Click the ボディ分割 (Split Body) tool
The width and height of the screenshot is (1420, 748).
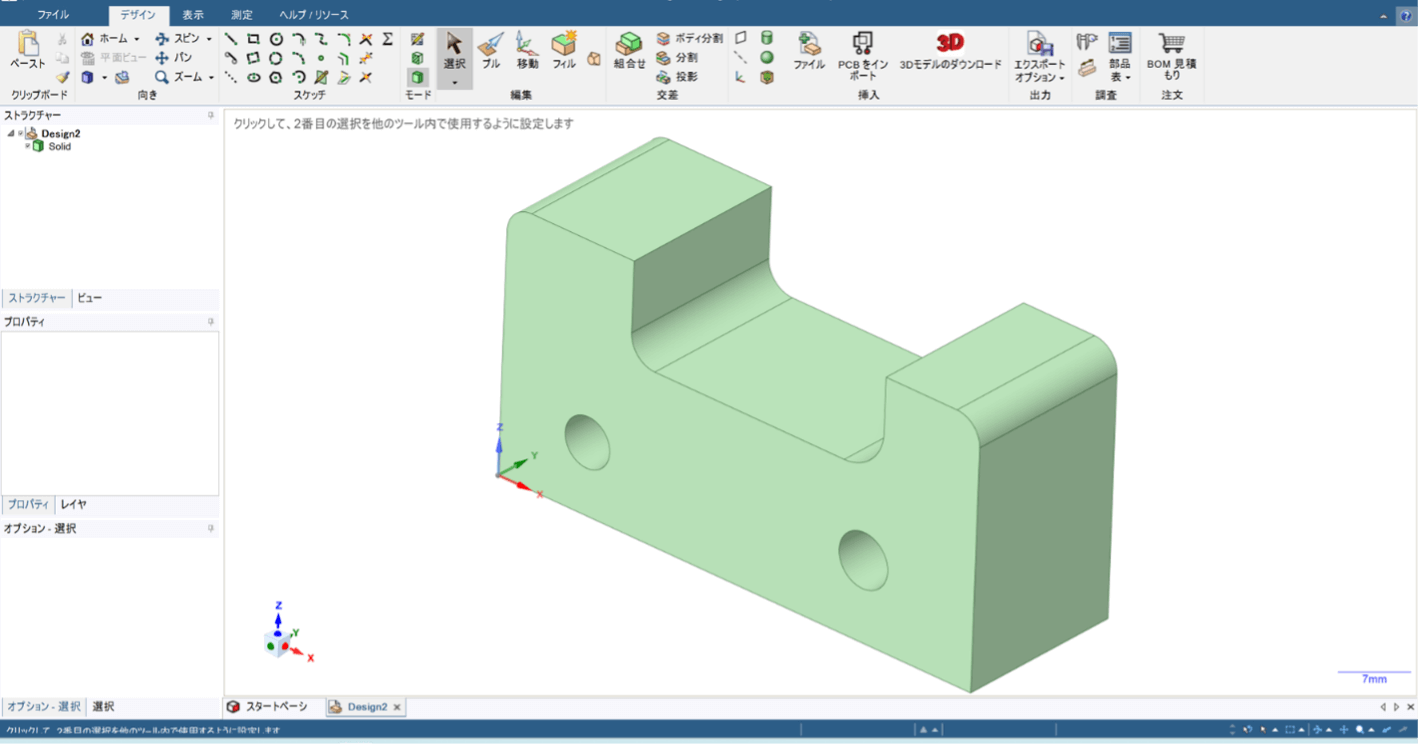[x=689, y=39]
